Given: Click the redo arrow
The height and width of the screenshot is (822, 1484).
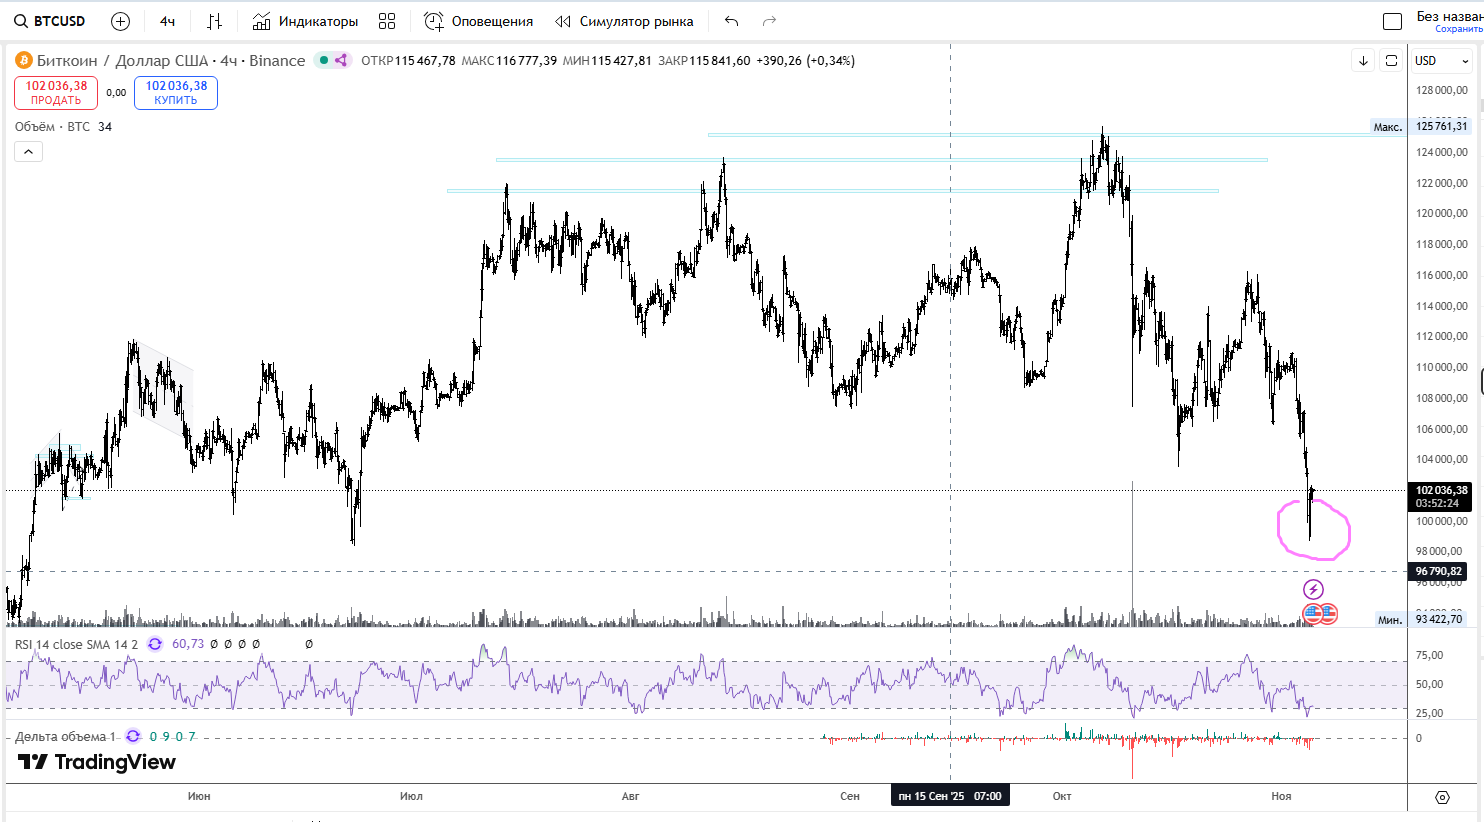Looking at the screenshot, I should coord(769,21).
